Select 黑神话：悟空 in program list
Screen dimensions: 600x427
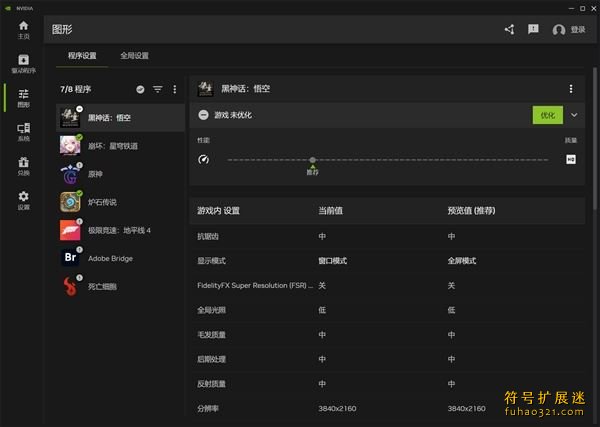pos(120,117)
